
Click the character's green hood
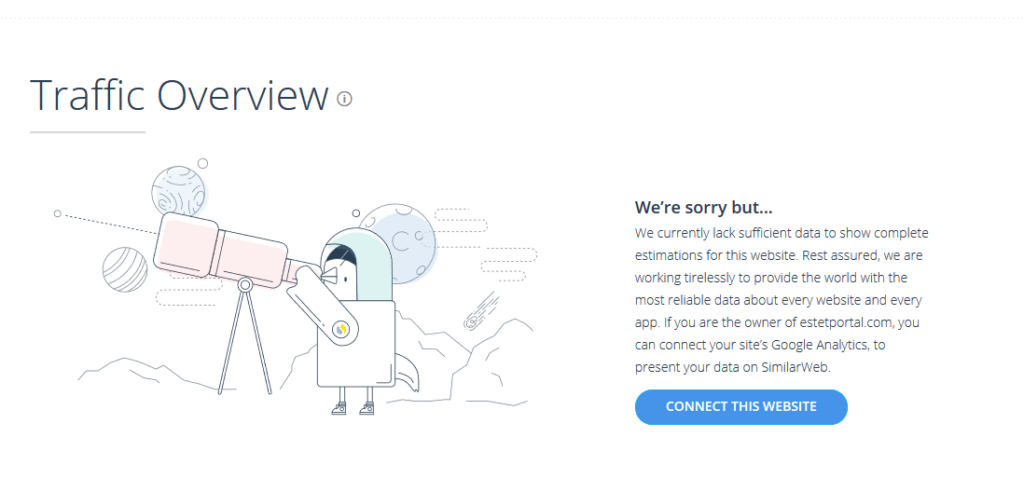point(357,255)
